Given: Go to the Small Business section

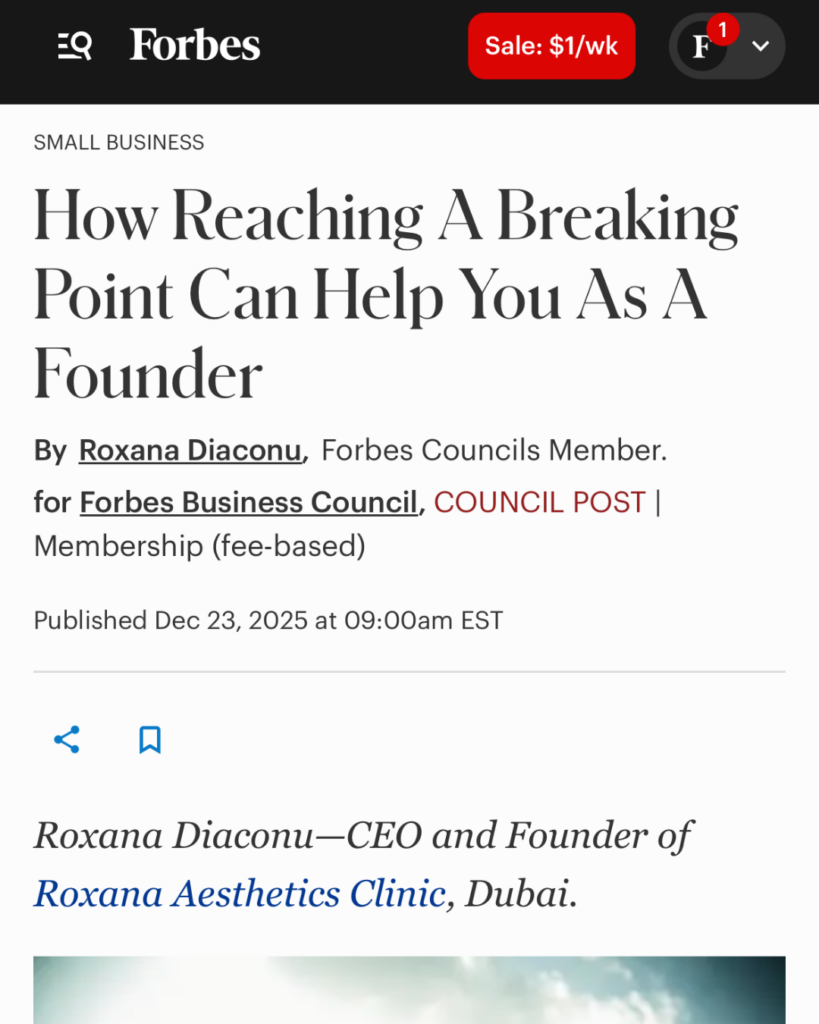Looking at the screenshot, I should 119,143.
